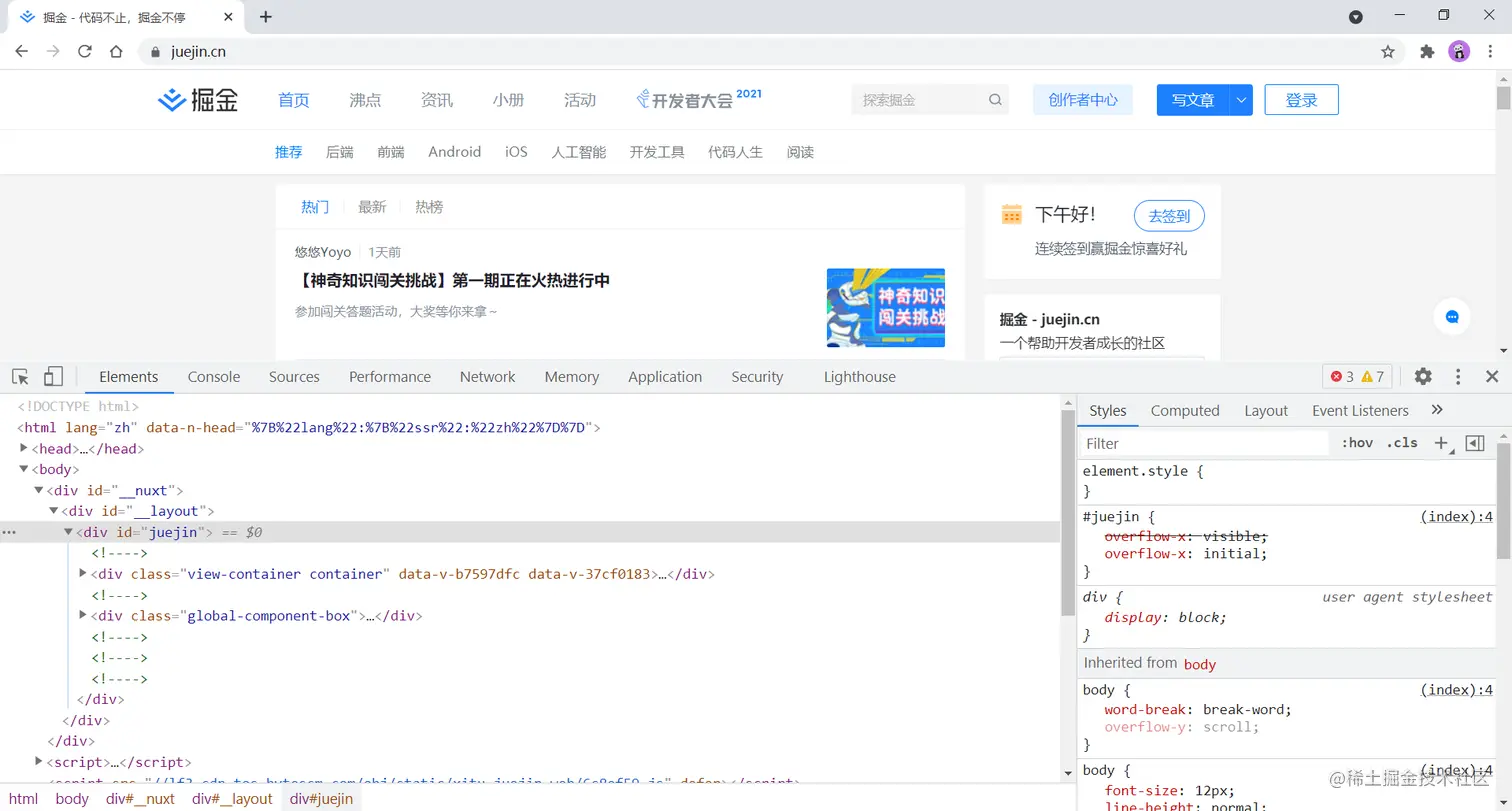This screenshot has width=1512, height=811.
Task: Switch to the Console tab
Action: pos(214,377)
